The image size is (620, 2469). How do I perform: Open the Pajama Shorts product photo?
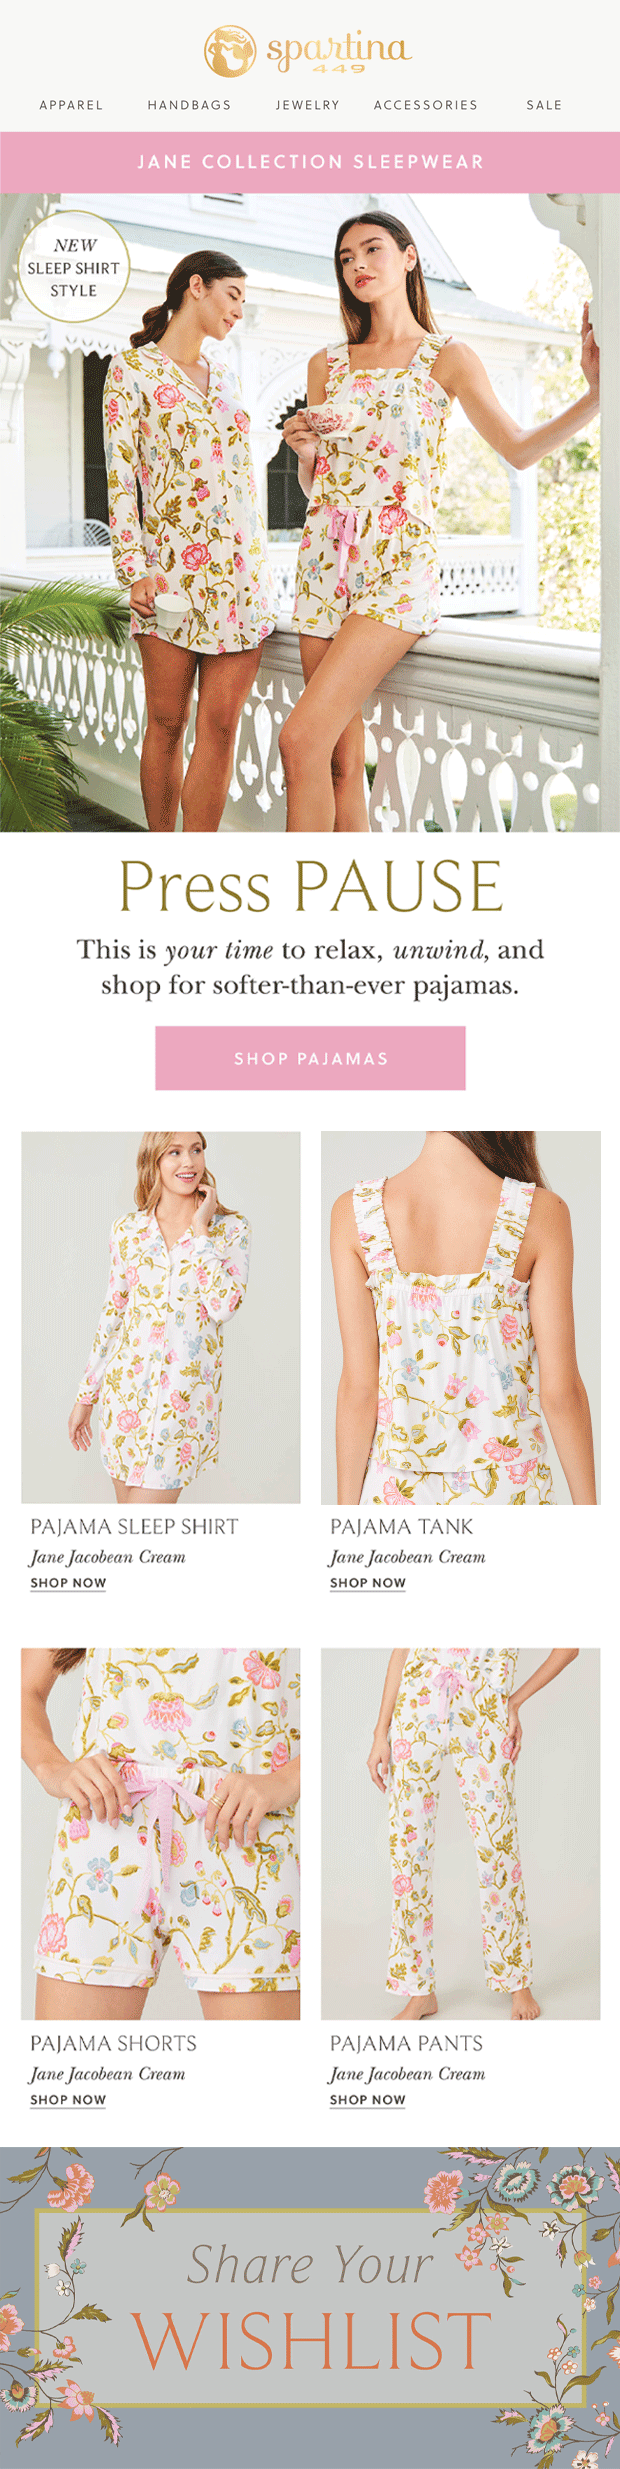161,1834
